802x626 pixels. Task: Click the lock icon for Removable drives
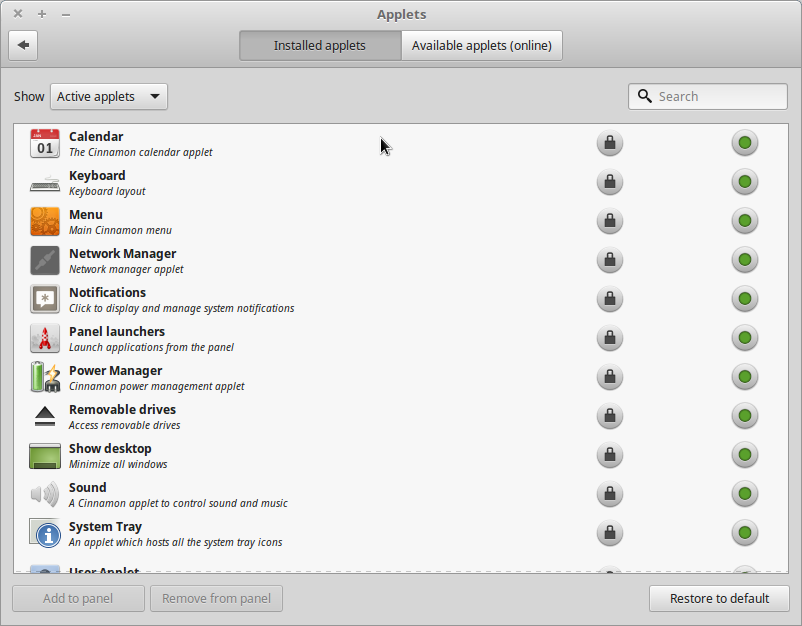(x=610, y=416)
